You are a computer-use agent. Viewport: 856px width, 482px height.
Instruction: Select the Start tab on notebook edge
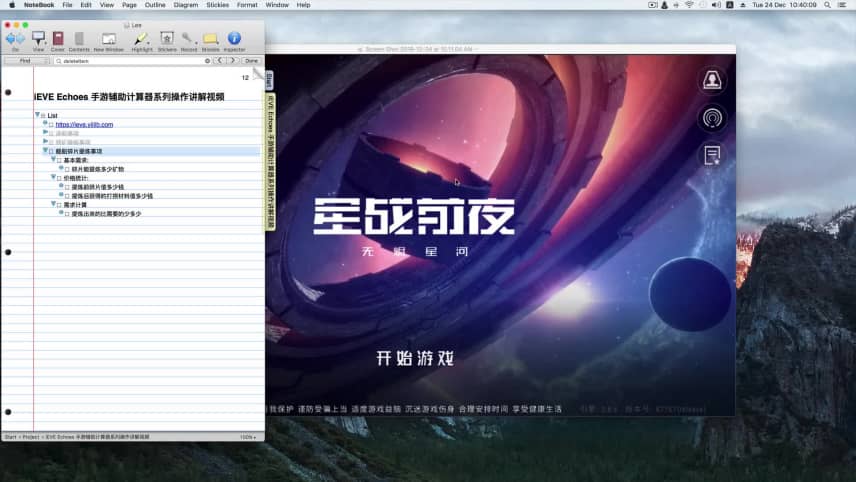click(269, 80)
